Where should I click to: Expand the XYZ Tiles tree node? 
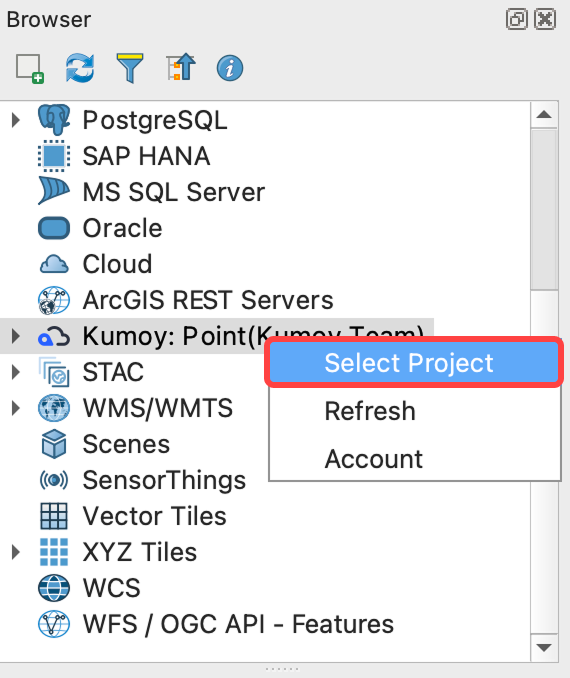tap(16, 552)
